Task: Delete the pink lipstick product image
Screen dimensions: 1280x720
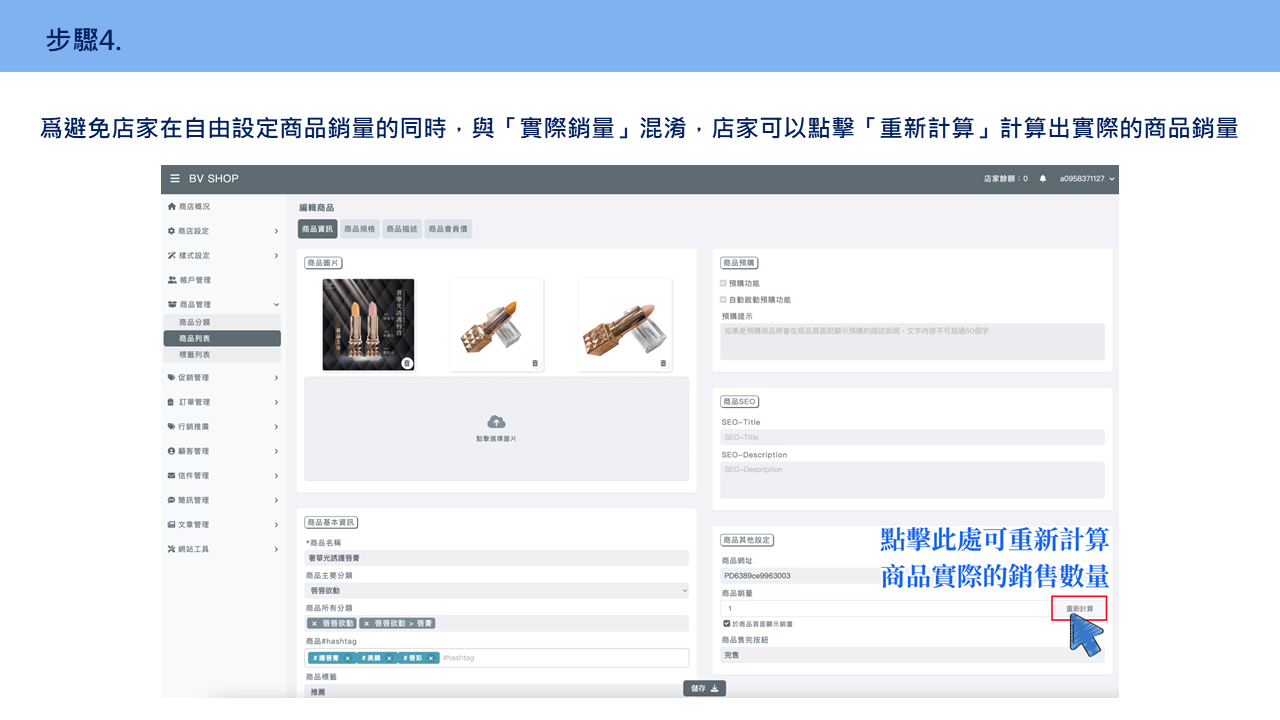Action: 663,363
